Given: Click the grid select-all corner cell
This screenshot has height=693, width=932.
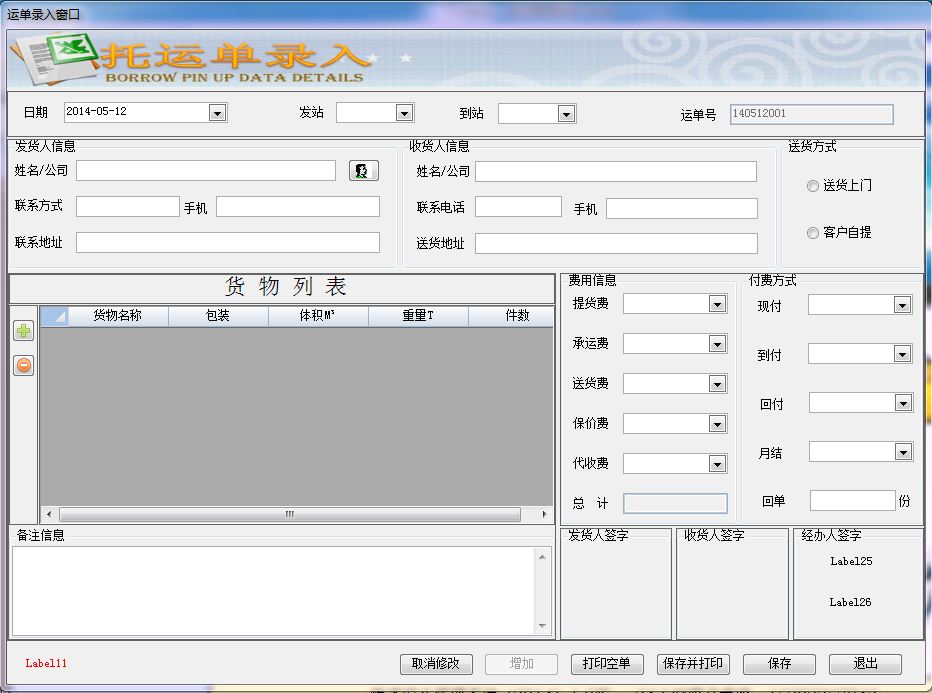Looking at the screenshot, I should click(55, 316).
